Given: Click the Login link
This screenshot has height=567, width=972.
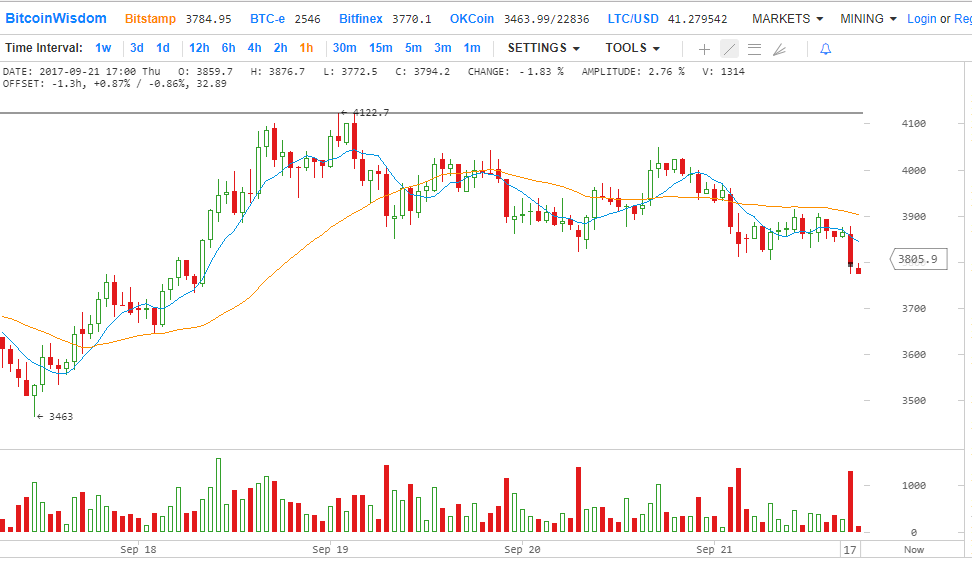Looking at the screenshot, I should click(921, 19).
